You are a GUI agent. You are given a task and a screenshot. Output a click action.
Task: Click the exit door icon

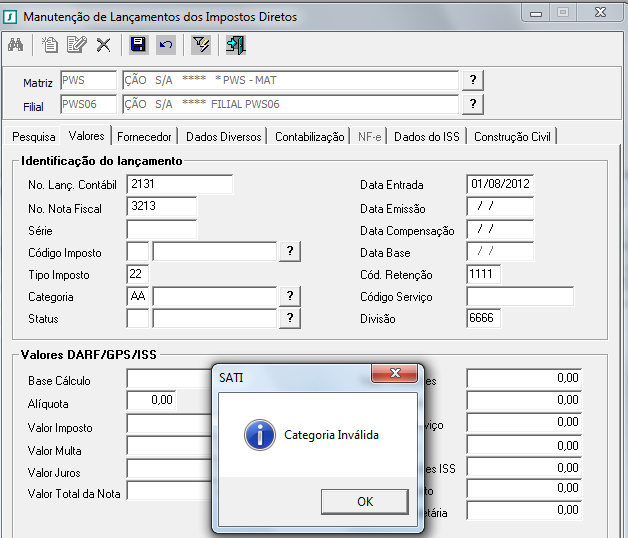236,44
